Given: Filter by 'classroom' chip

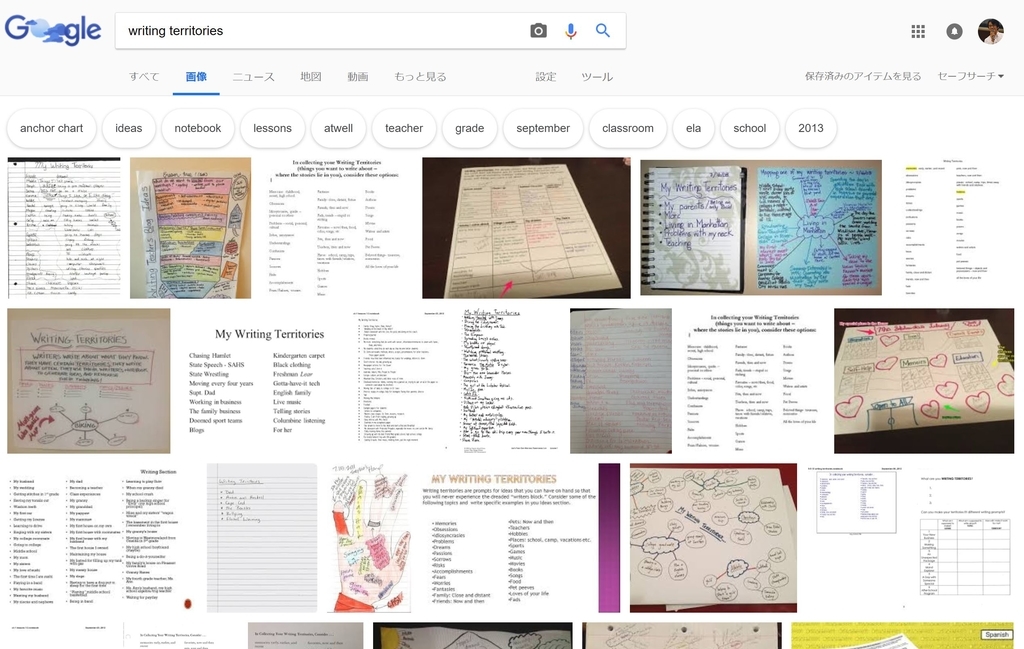Looking at the screenshot, I should tap(628, 129).
